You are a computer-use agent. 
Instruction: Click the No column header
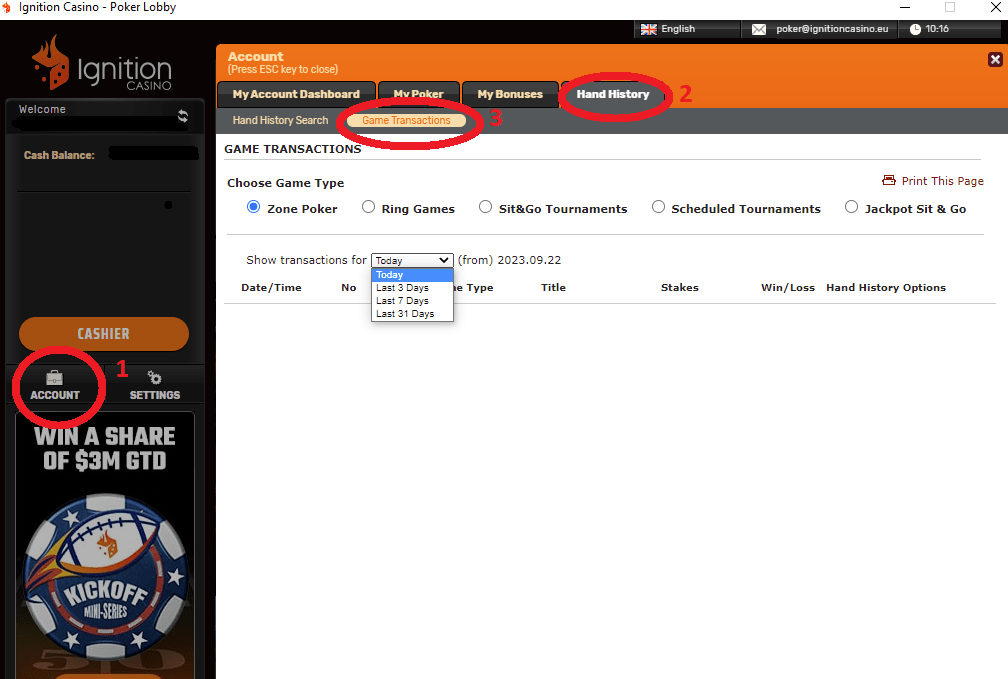tap(348, 287)
